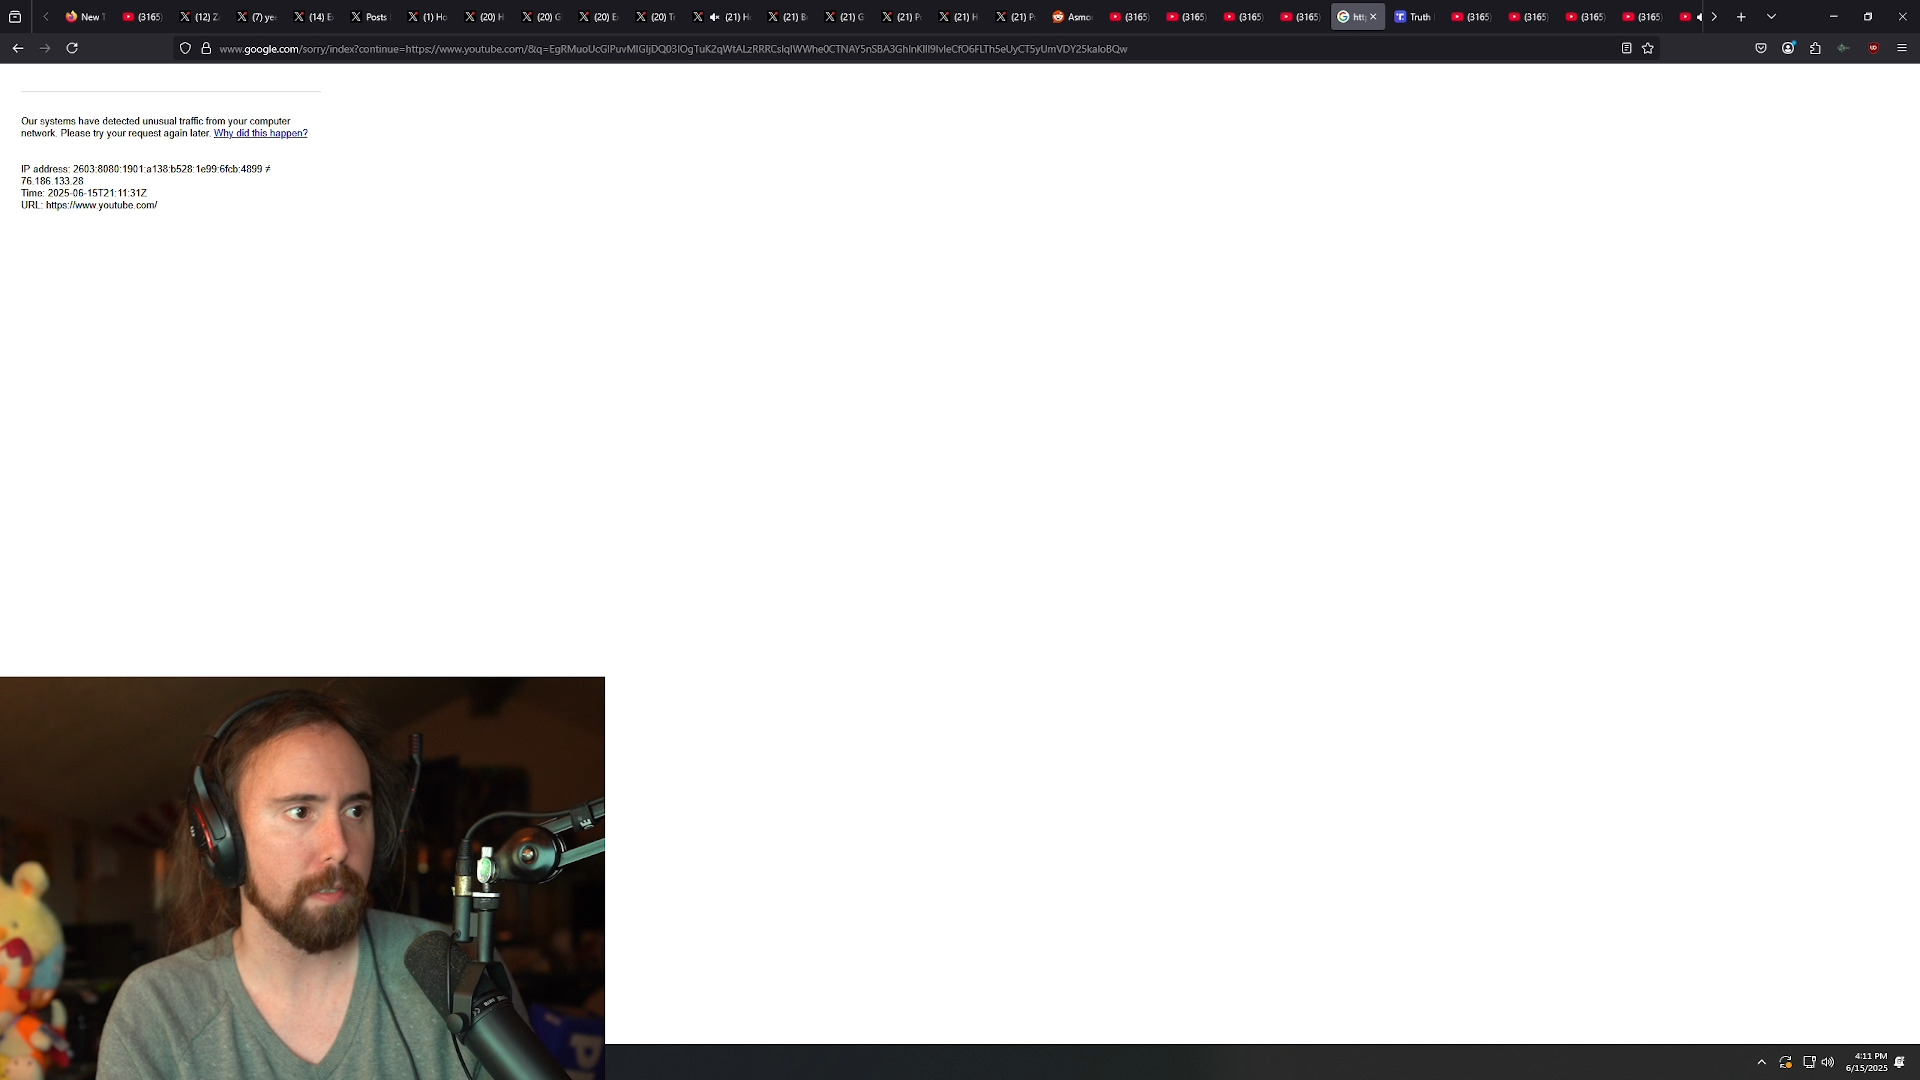Click the 'URL: https://www.youtube.com/' text
Image resolution: width=1920 pixels, height=1080 pixels.
89,205
